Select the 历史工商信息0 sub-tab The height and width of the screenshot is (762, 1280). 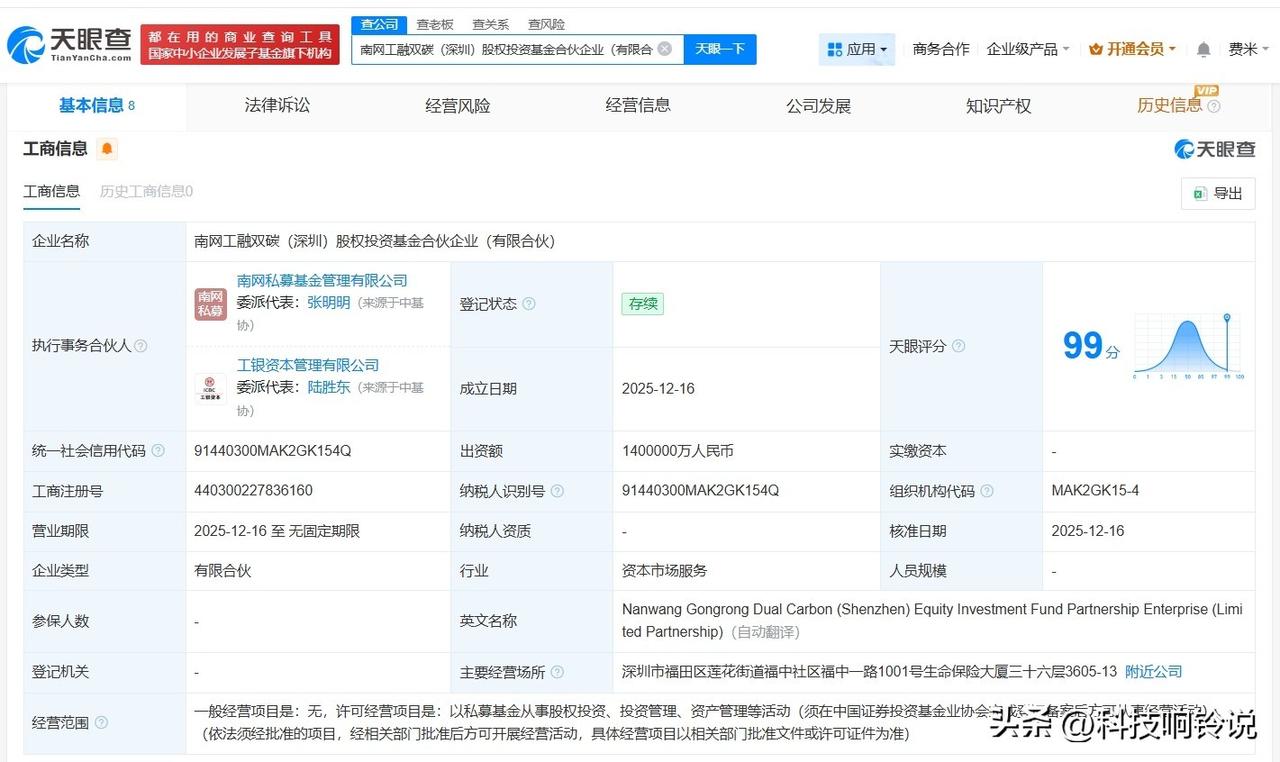(x=146, y=191)
